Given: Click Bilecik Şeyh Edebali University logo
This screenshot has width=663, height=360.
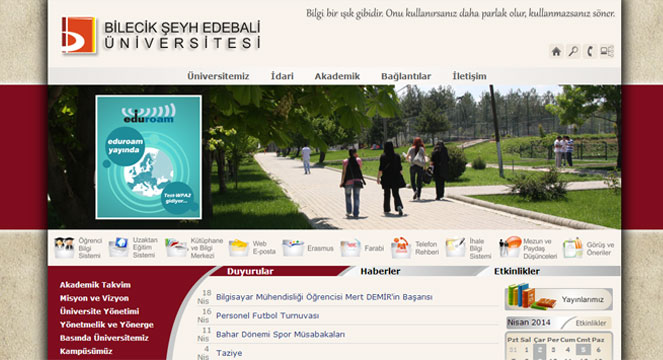Looking at the screenshot, I should pyautogui.click(x=161, y=36).
